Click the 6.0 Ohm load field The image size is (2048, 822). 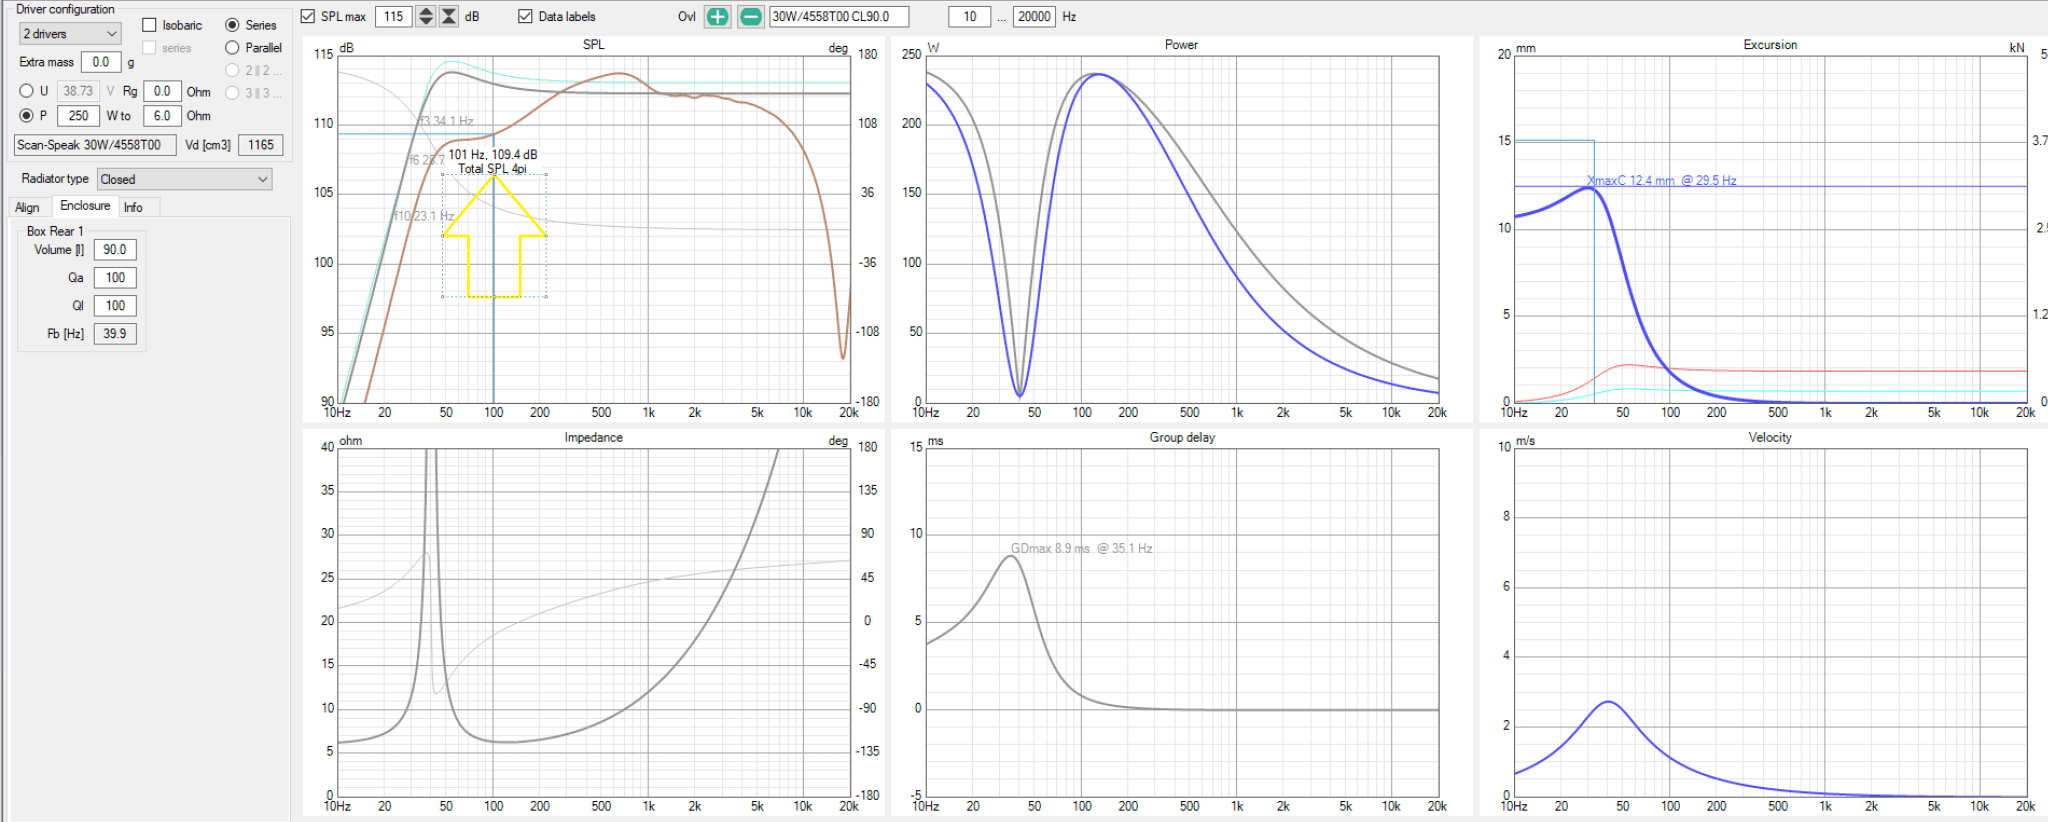pos(162,116)
